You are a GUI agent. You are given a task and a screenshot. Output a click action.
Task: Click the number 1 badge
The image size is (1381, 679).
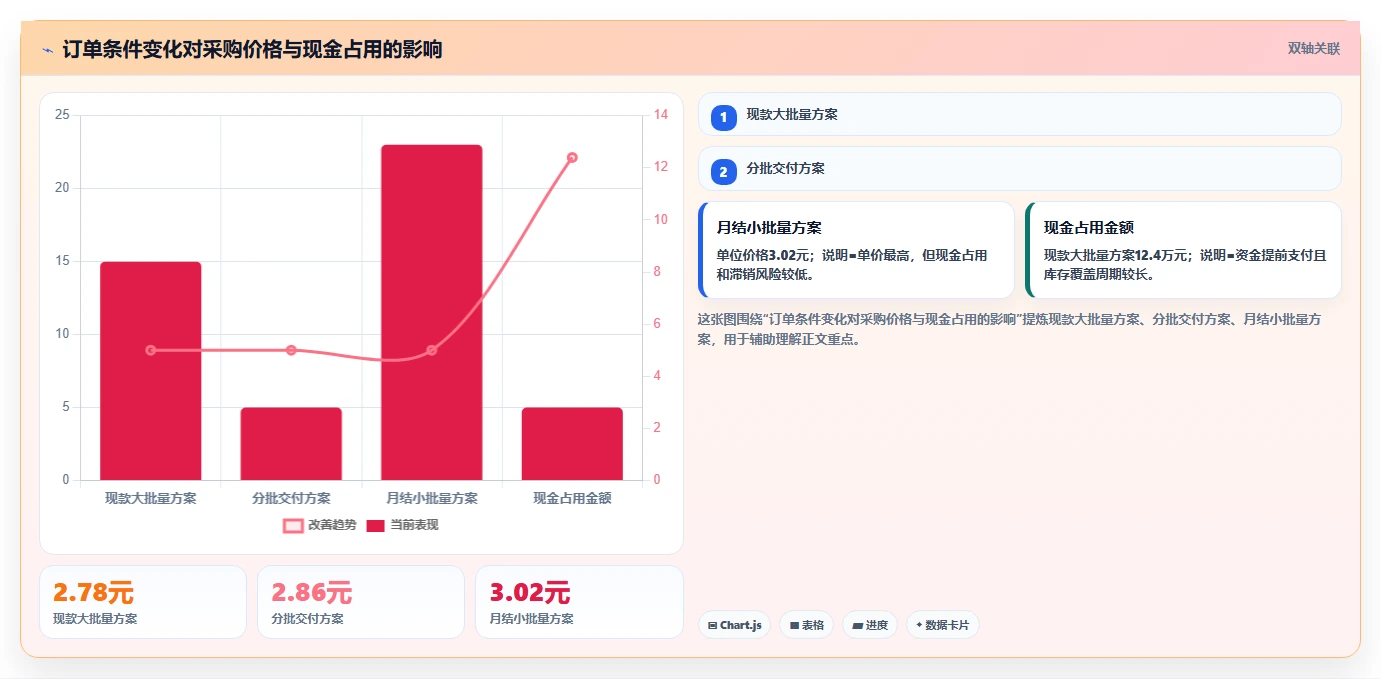click(x=724, y=118)
